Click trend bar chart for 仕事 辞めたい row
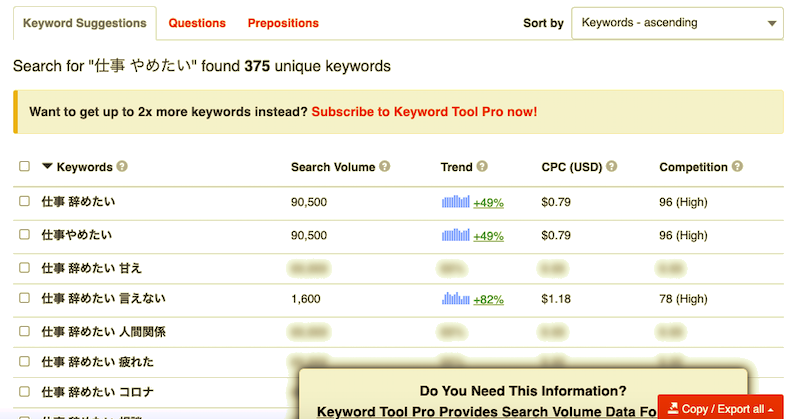Screen dimensions: 790x419 point(455,202)
